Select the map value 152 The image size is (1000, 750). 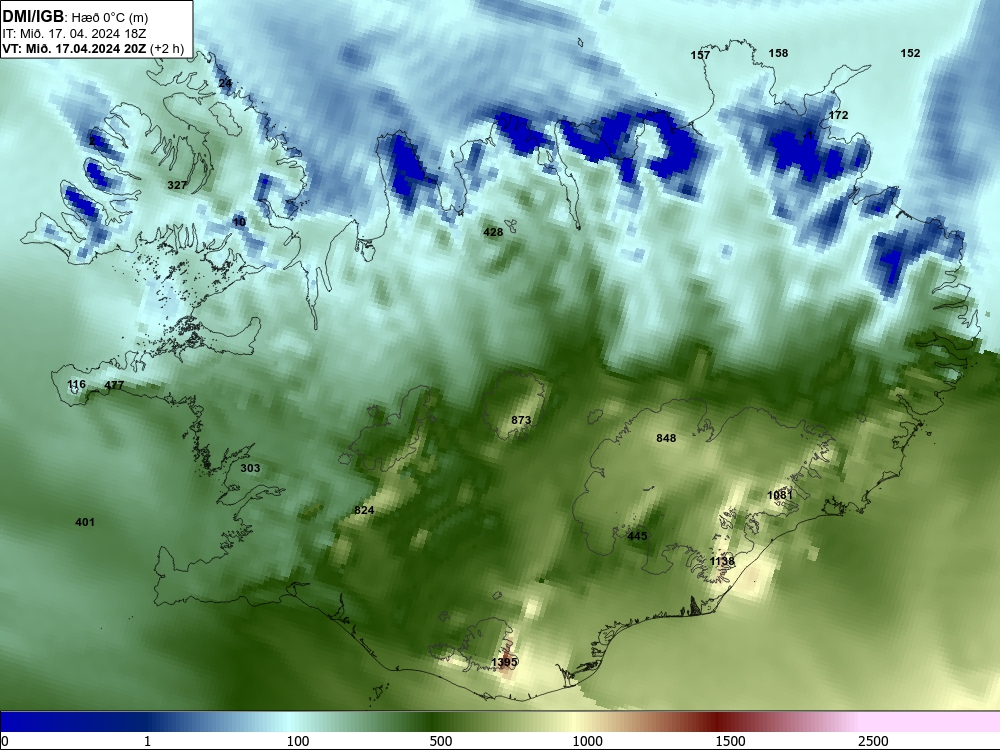click(x=910, y=53)
